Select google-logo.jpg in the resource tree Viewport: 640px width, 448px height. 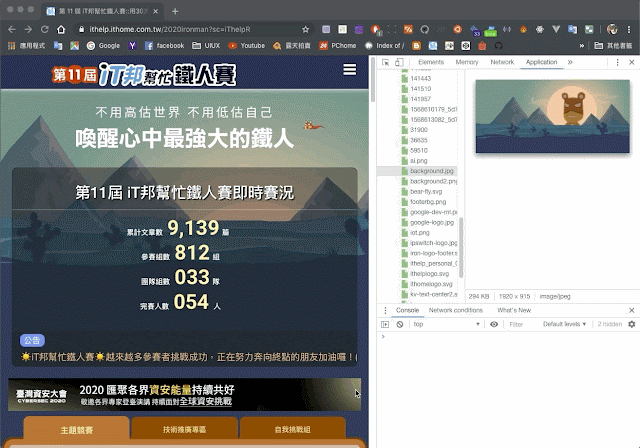[431, 222]
